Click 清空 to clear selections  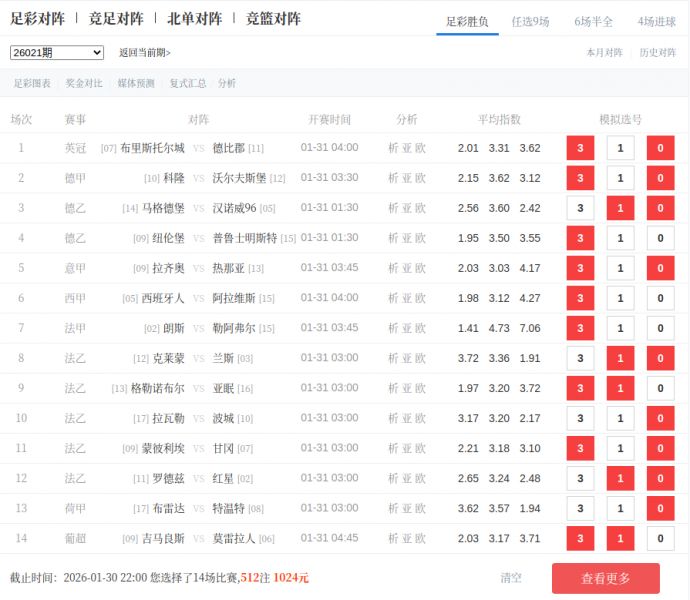[511, 578]
